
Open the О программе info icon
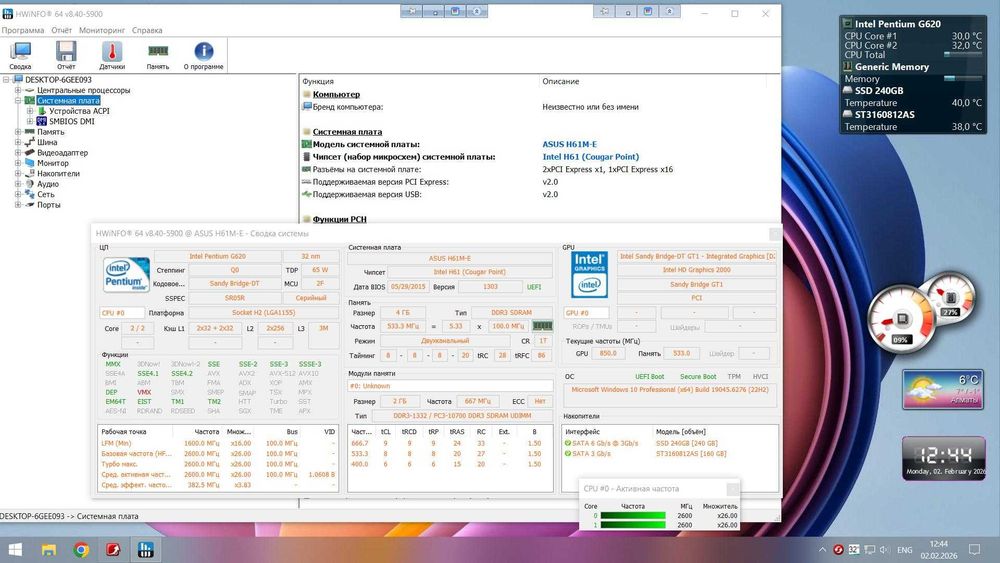pos(203,51)
